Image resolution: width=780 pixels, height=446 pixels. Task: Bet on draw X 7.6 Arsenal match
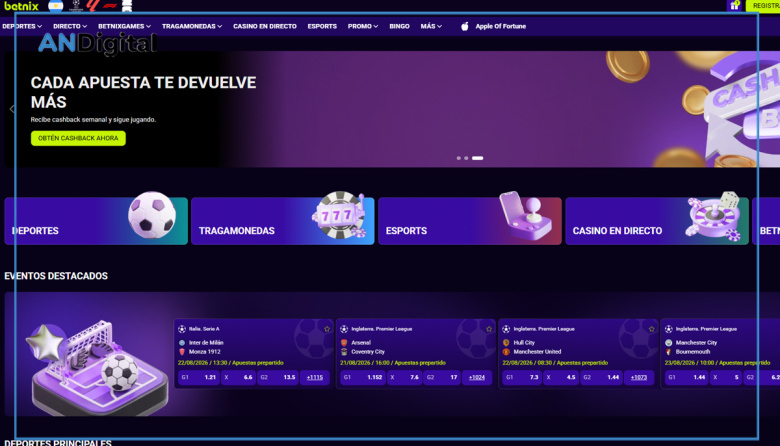point(404,377)
